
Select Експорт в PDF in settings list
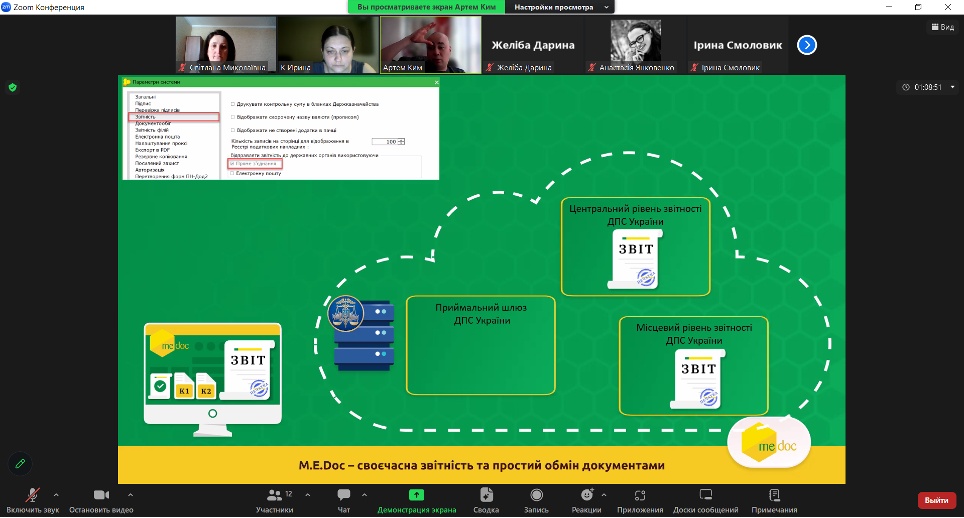tap(152, 150)
